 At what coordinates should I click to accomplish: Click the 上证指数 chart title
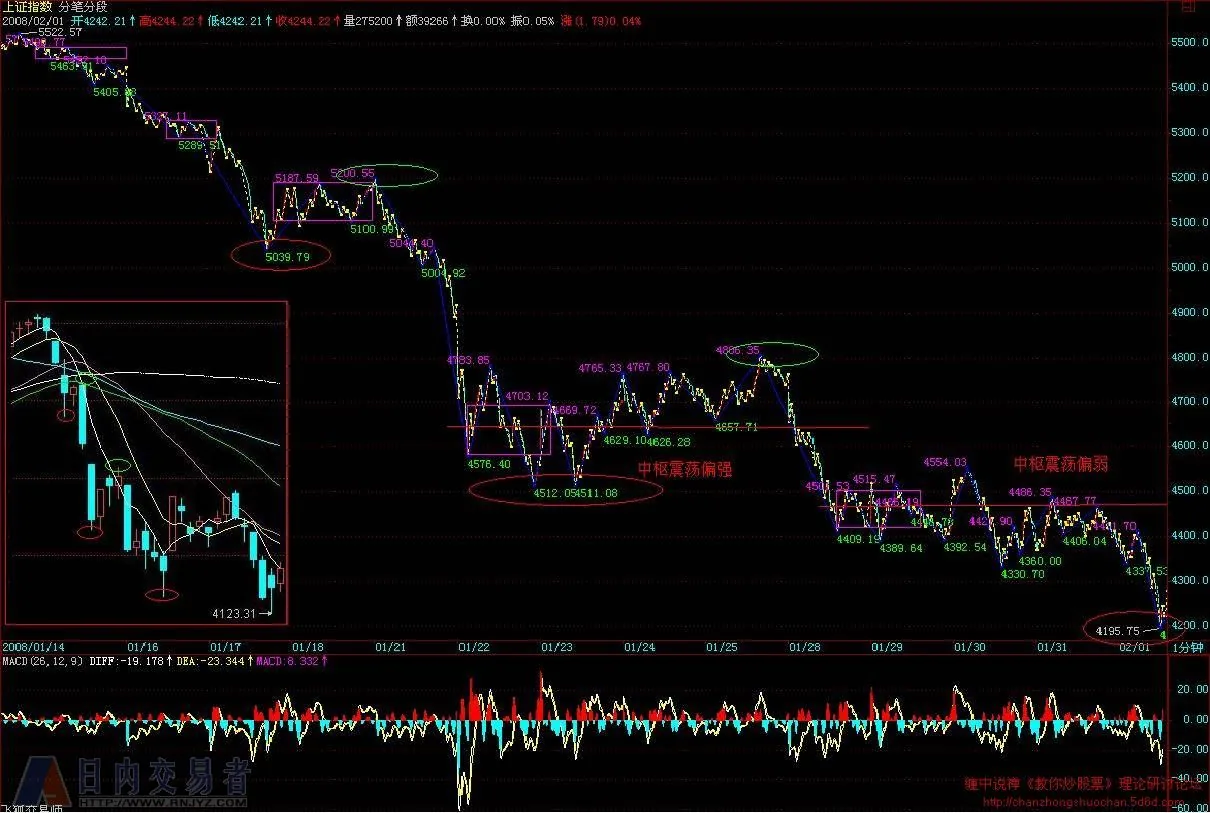pos(27,7)
